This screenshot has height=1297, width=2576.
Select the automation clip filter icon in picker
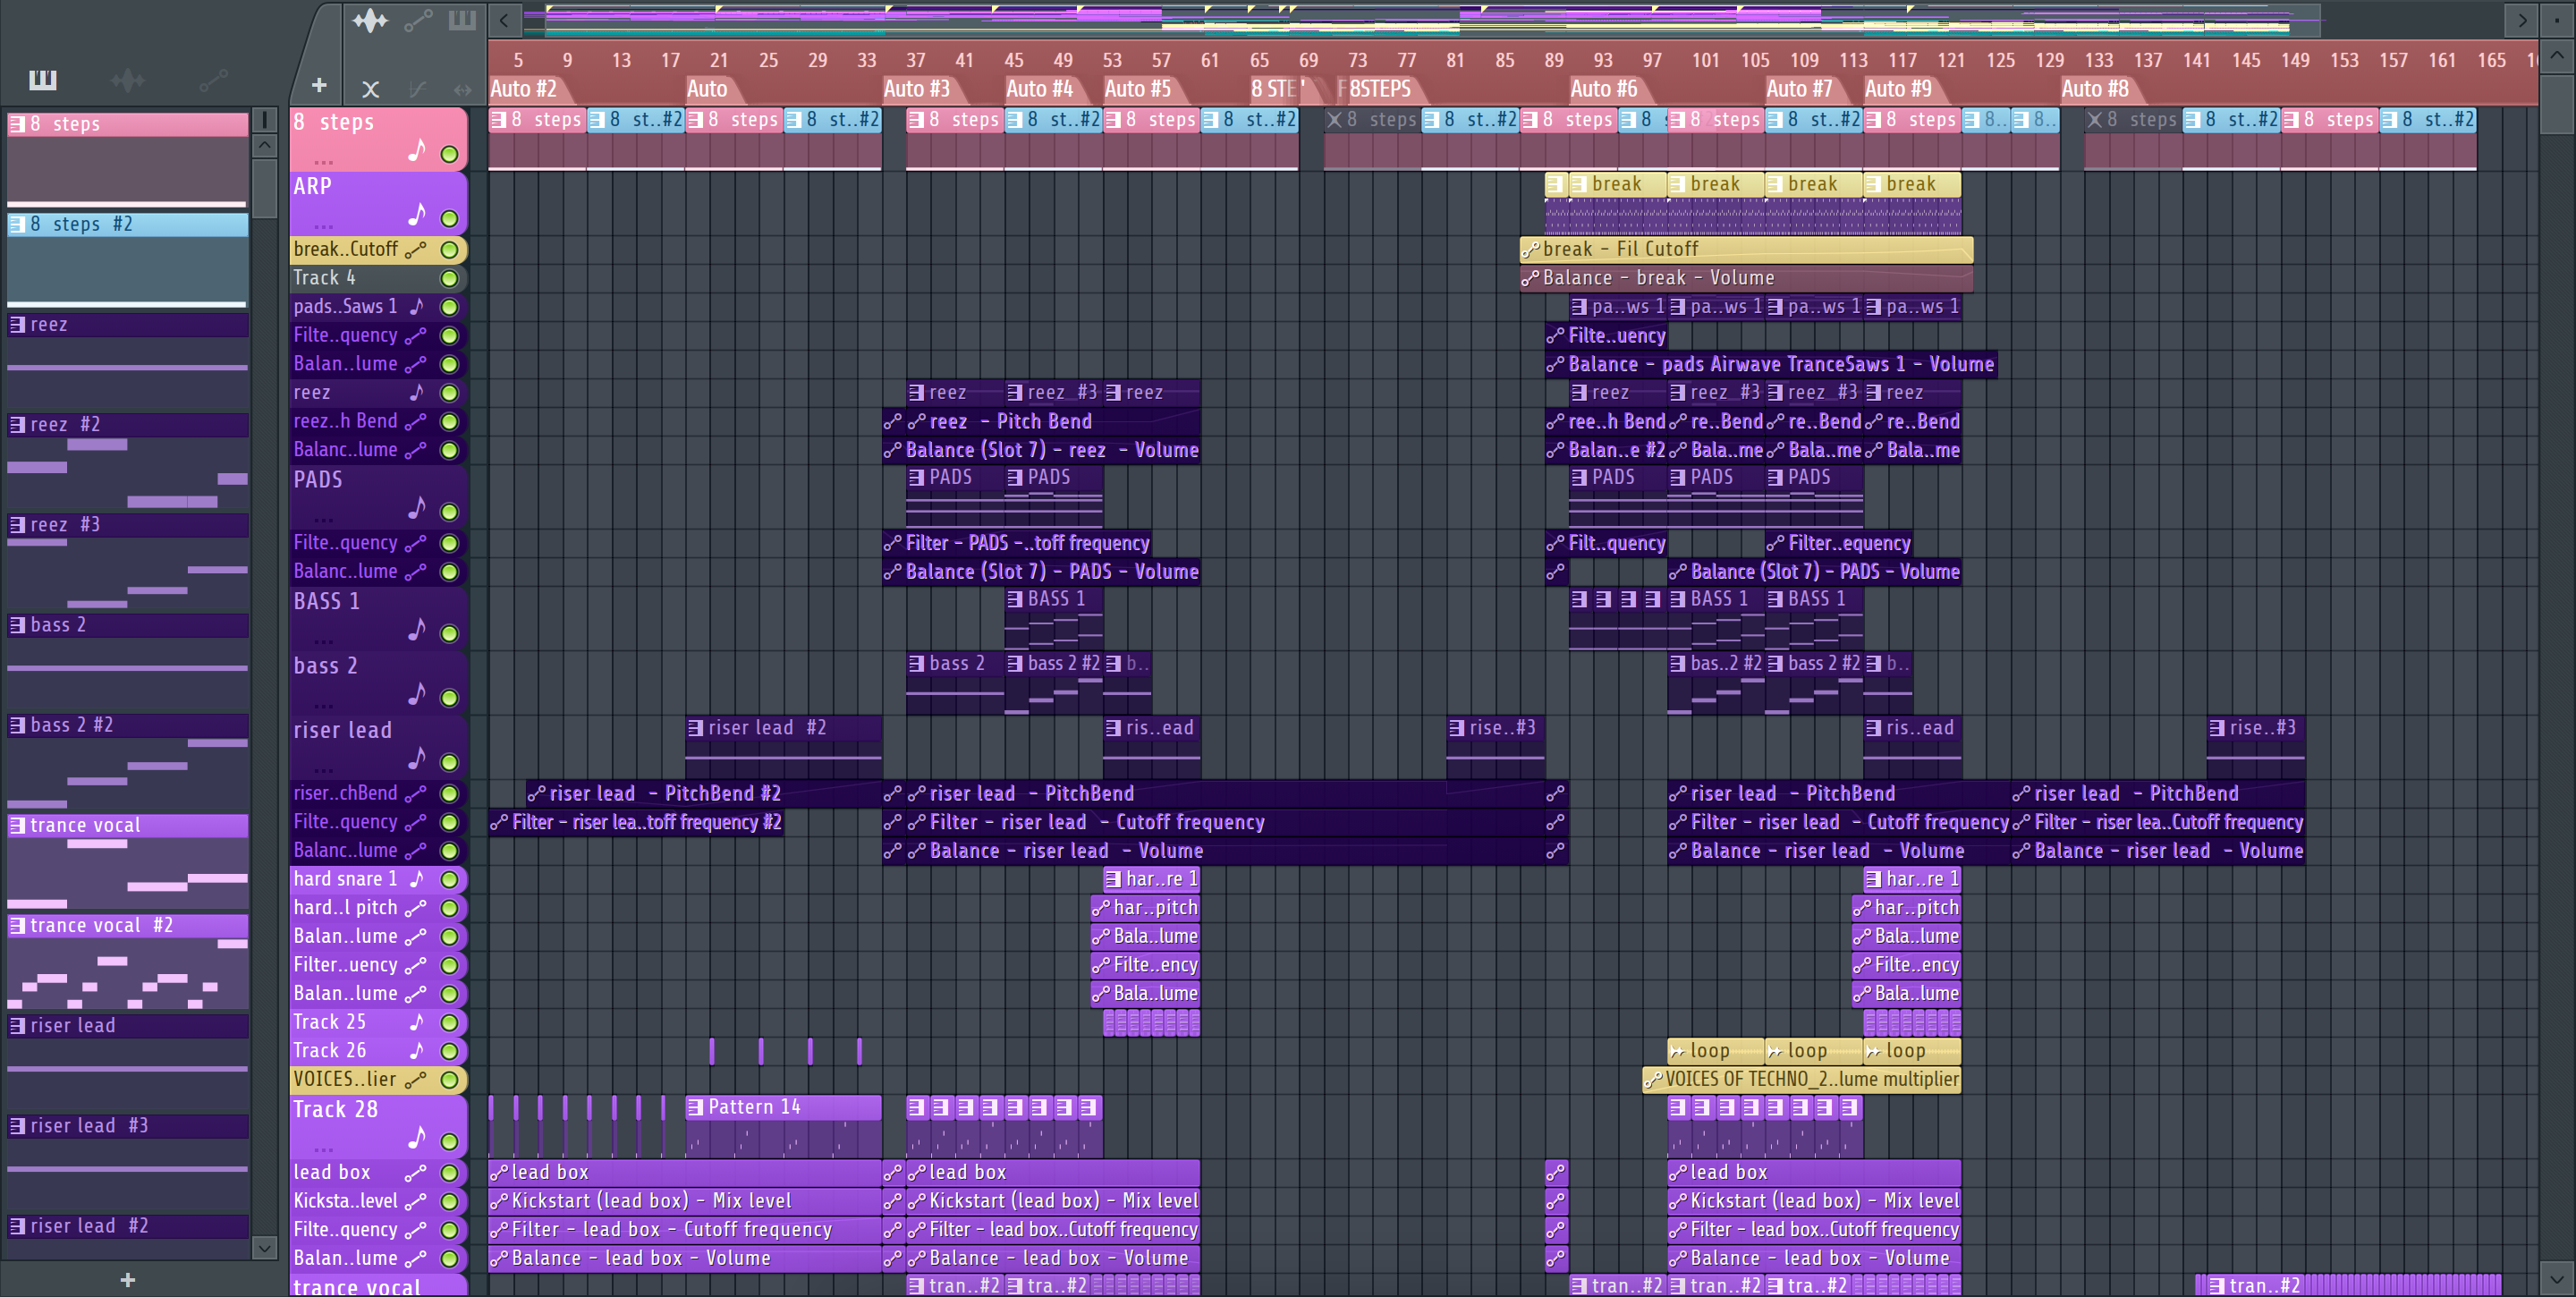[213, 80]
